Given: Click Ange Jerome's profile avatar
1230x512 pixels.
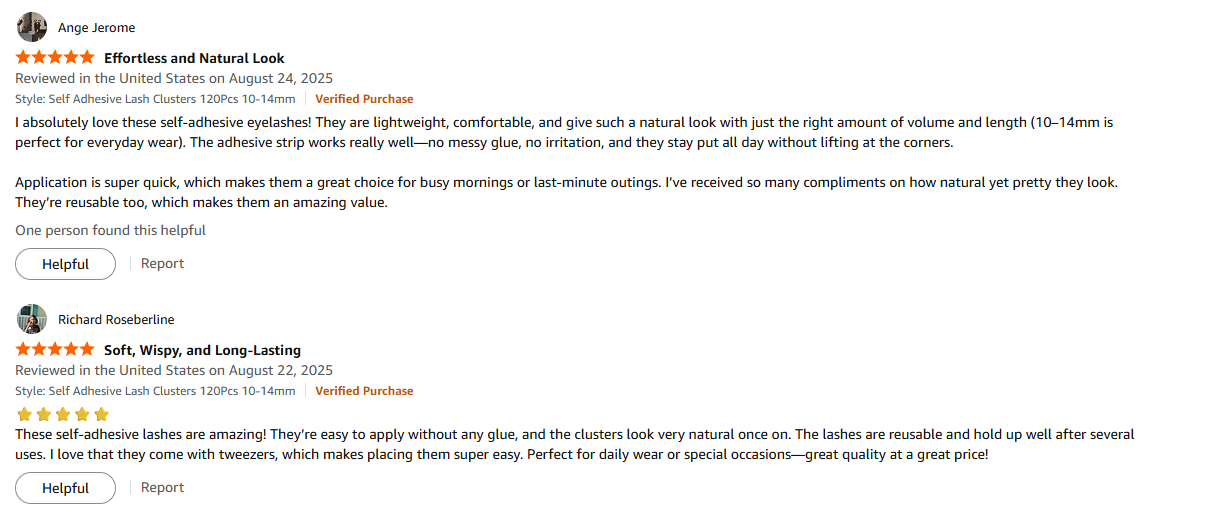Looking at the screenshot, I should click(x=32, y=27).
